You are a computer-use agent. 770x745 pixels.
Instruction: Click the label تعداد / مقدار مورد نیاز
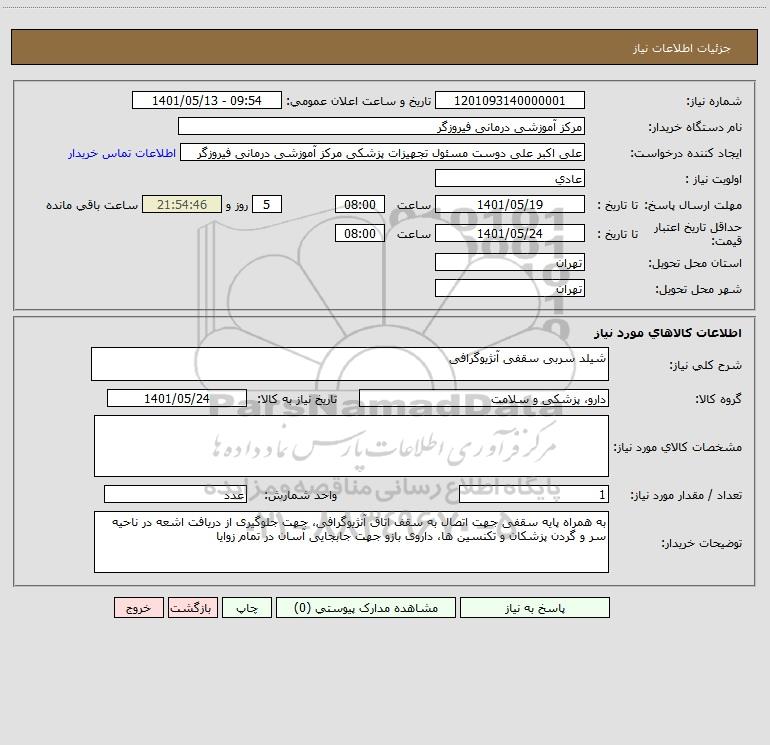tap(686, 495)
